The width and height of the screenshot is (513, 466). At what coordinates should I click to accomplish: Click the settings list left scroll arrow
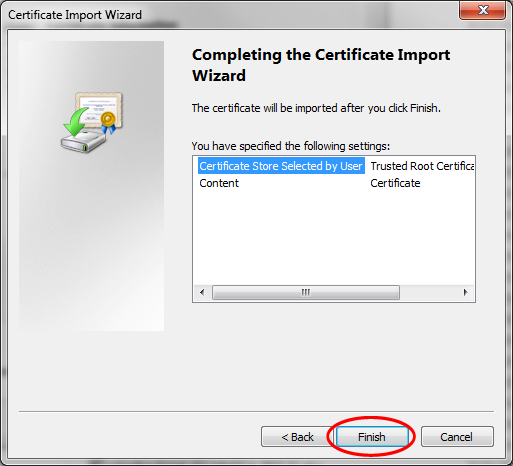tap(202, 292)
